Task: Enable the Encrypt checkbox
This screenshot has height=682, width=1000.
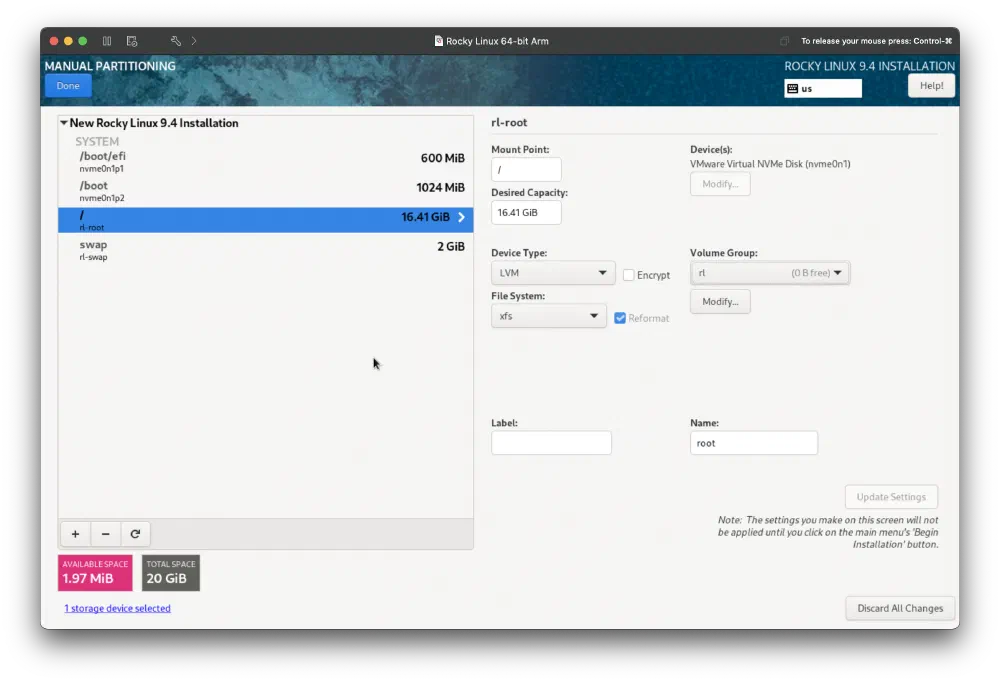Action: (x=629, y=275)
